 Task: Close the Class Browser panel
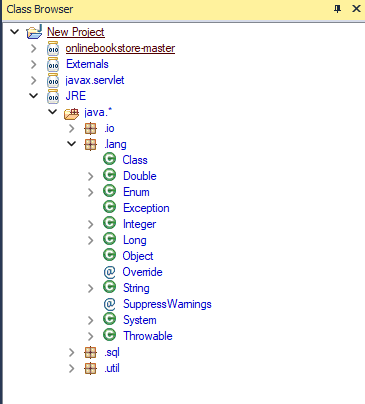(x=356, y=9)
